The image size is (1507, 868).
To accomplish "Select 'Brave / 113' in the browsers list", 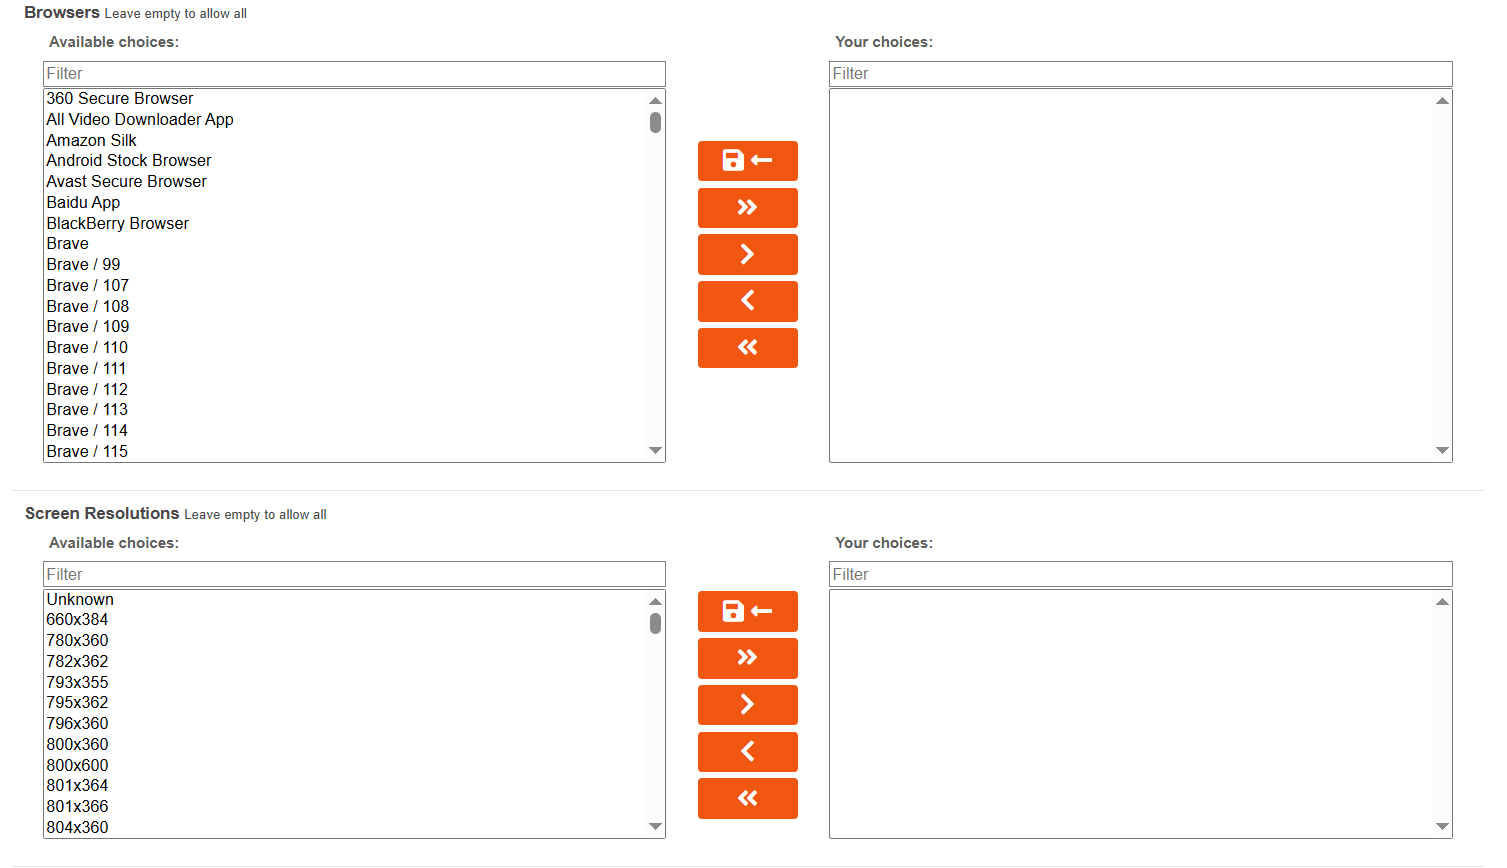I will click(x=346, y=410).
